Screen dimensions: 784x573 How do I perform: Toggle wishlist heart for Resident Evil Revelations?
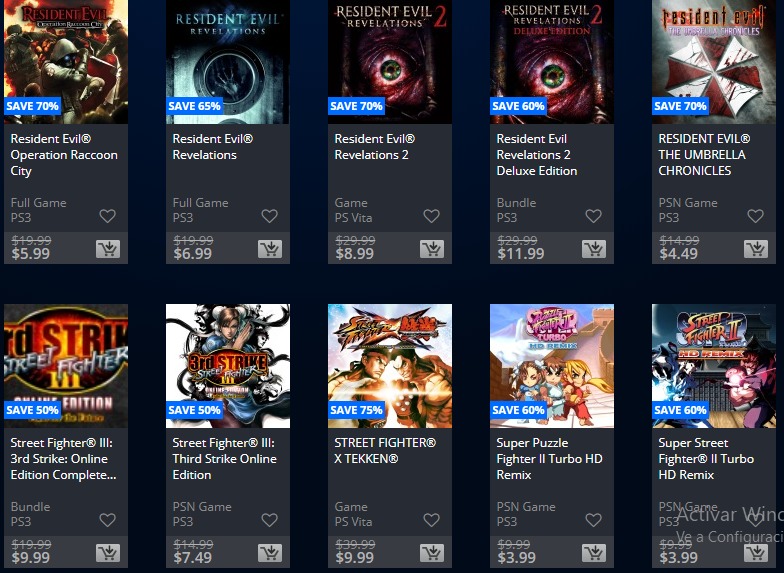[270, 216]
